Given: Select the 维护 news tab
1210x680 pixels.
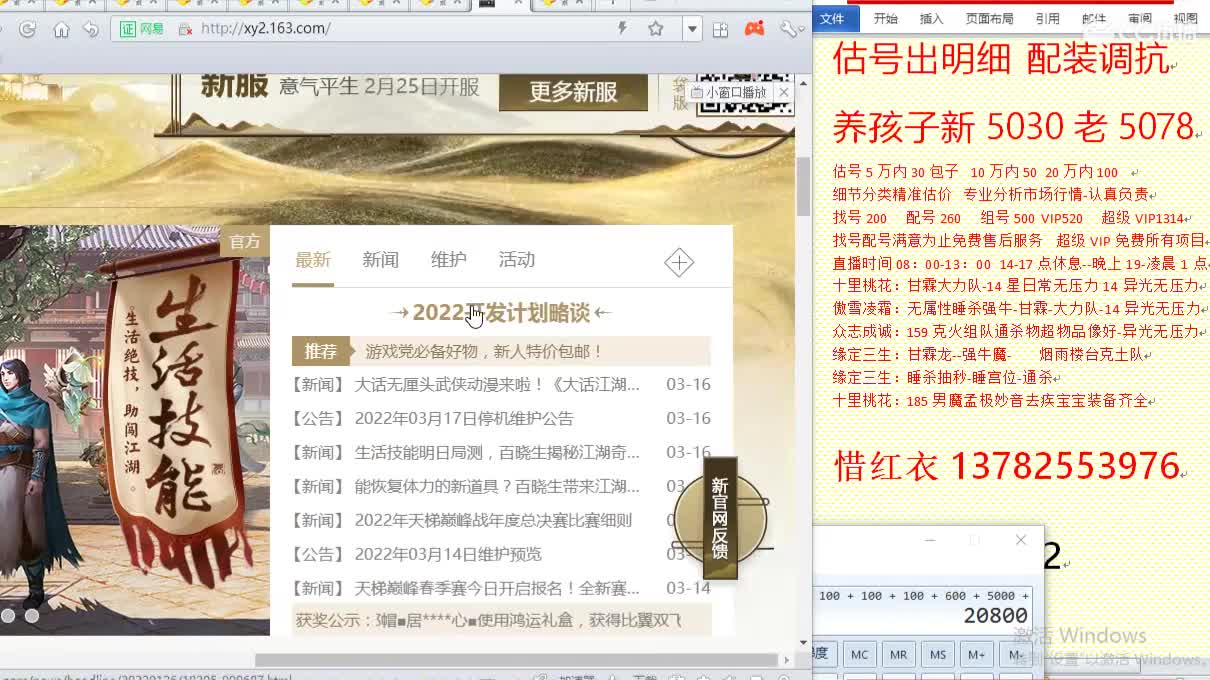Looking at the screenshot, I should [448, 260].
